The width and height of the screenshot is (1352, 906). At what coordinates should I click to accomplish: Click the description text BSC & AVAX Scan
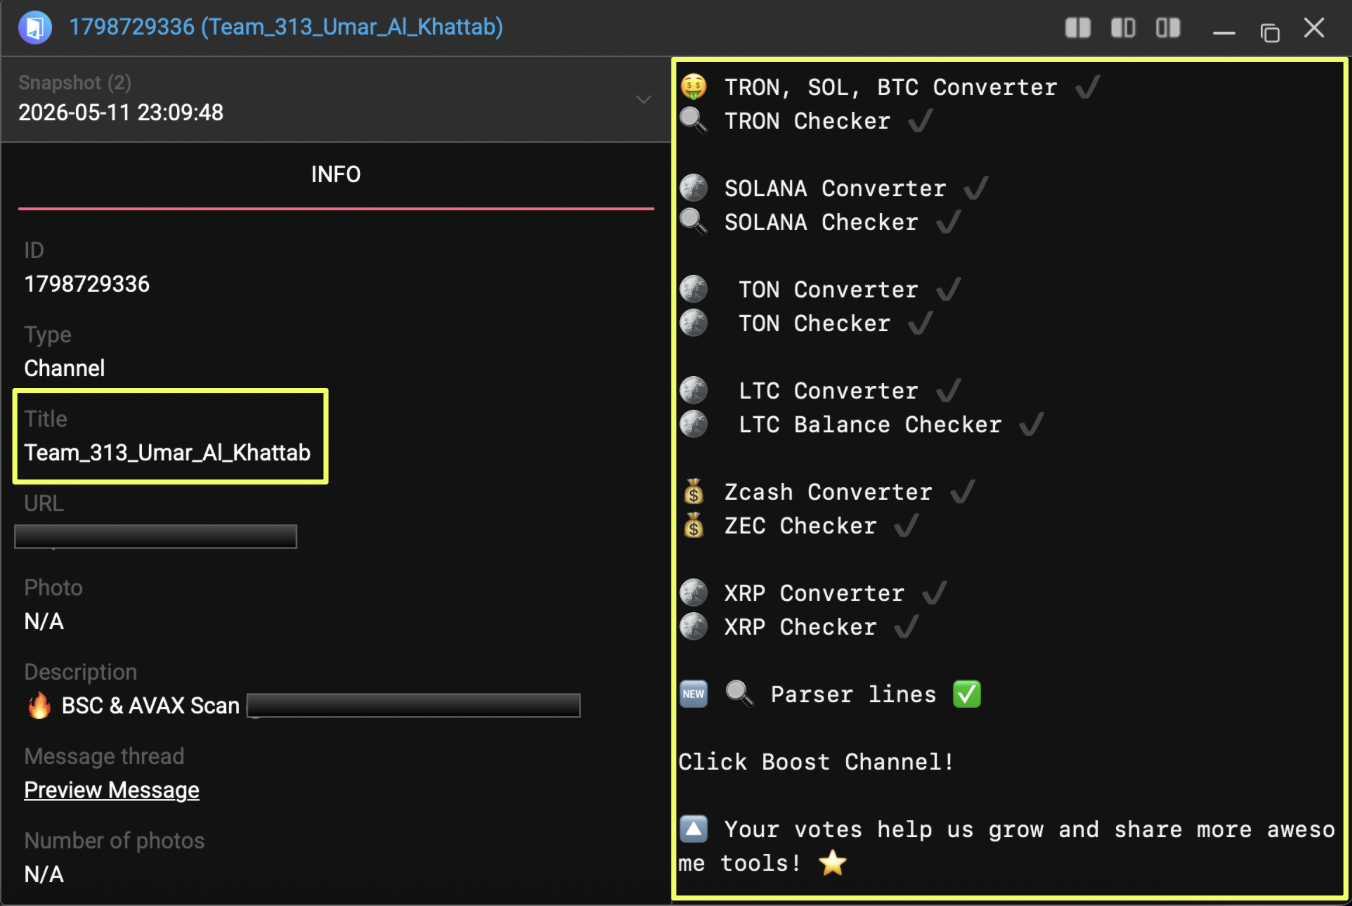tap(151, 706)
